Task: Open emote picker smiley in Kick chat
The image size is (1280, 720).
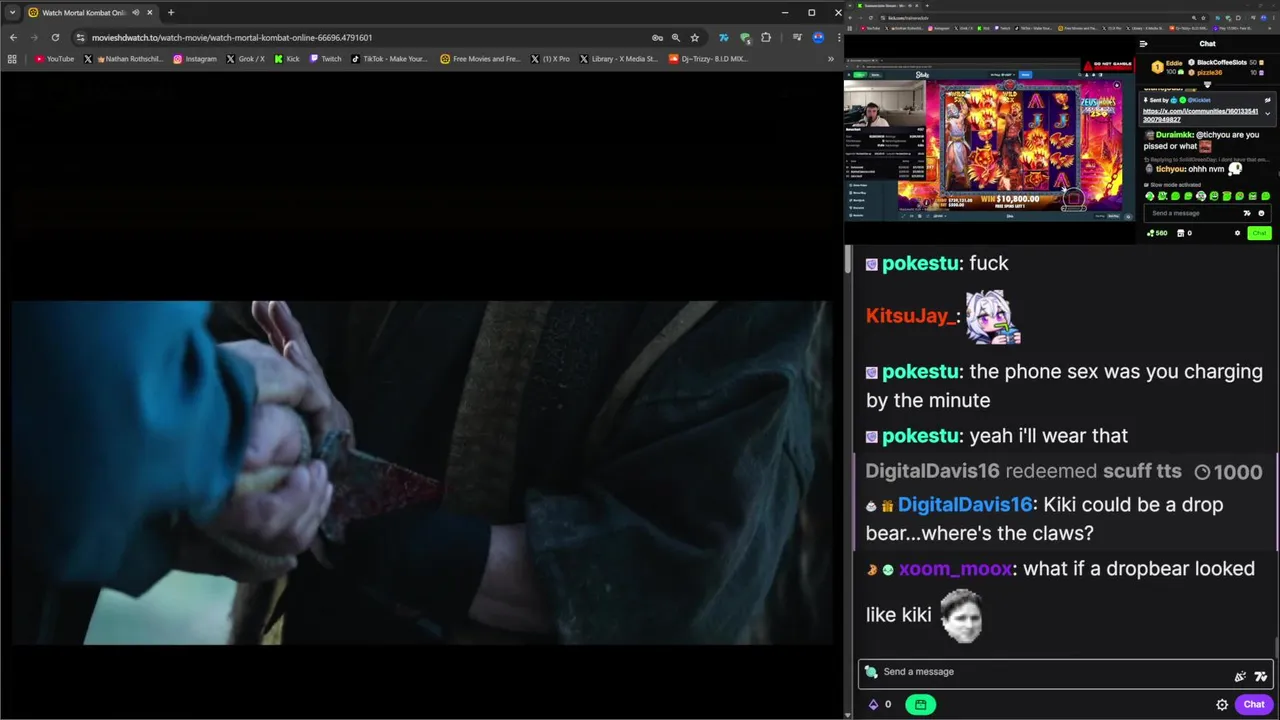Action: pos(1261,213)
